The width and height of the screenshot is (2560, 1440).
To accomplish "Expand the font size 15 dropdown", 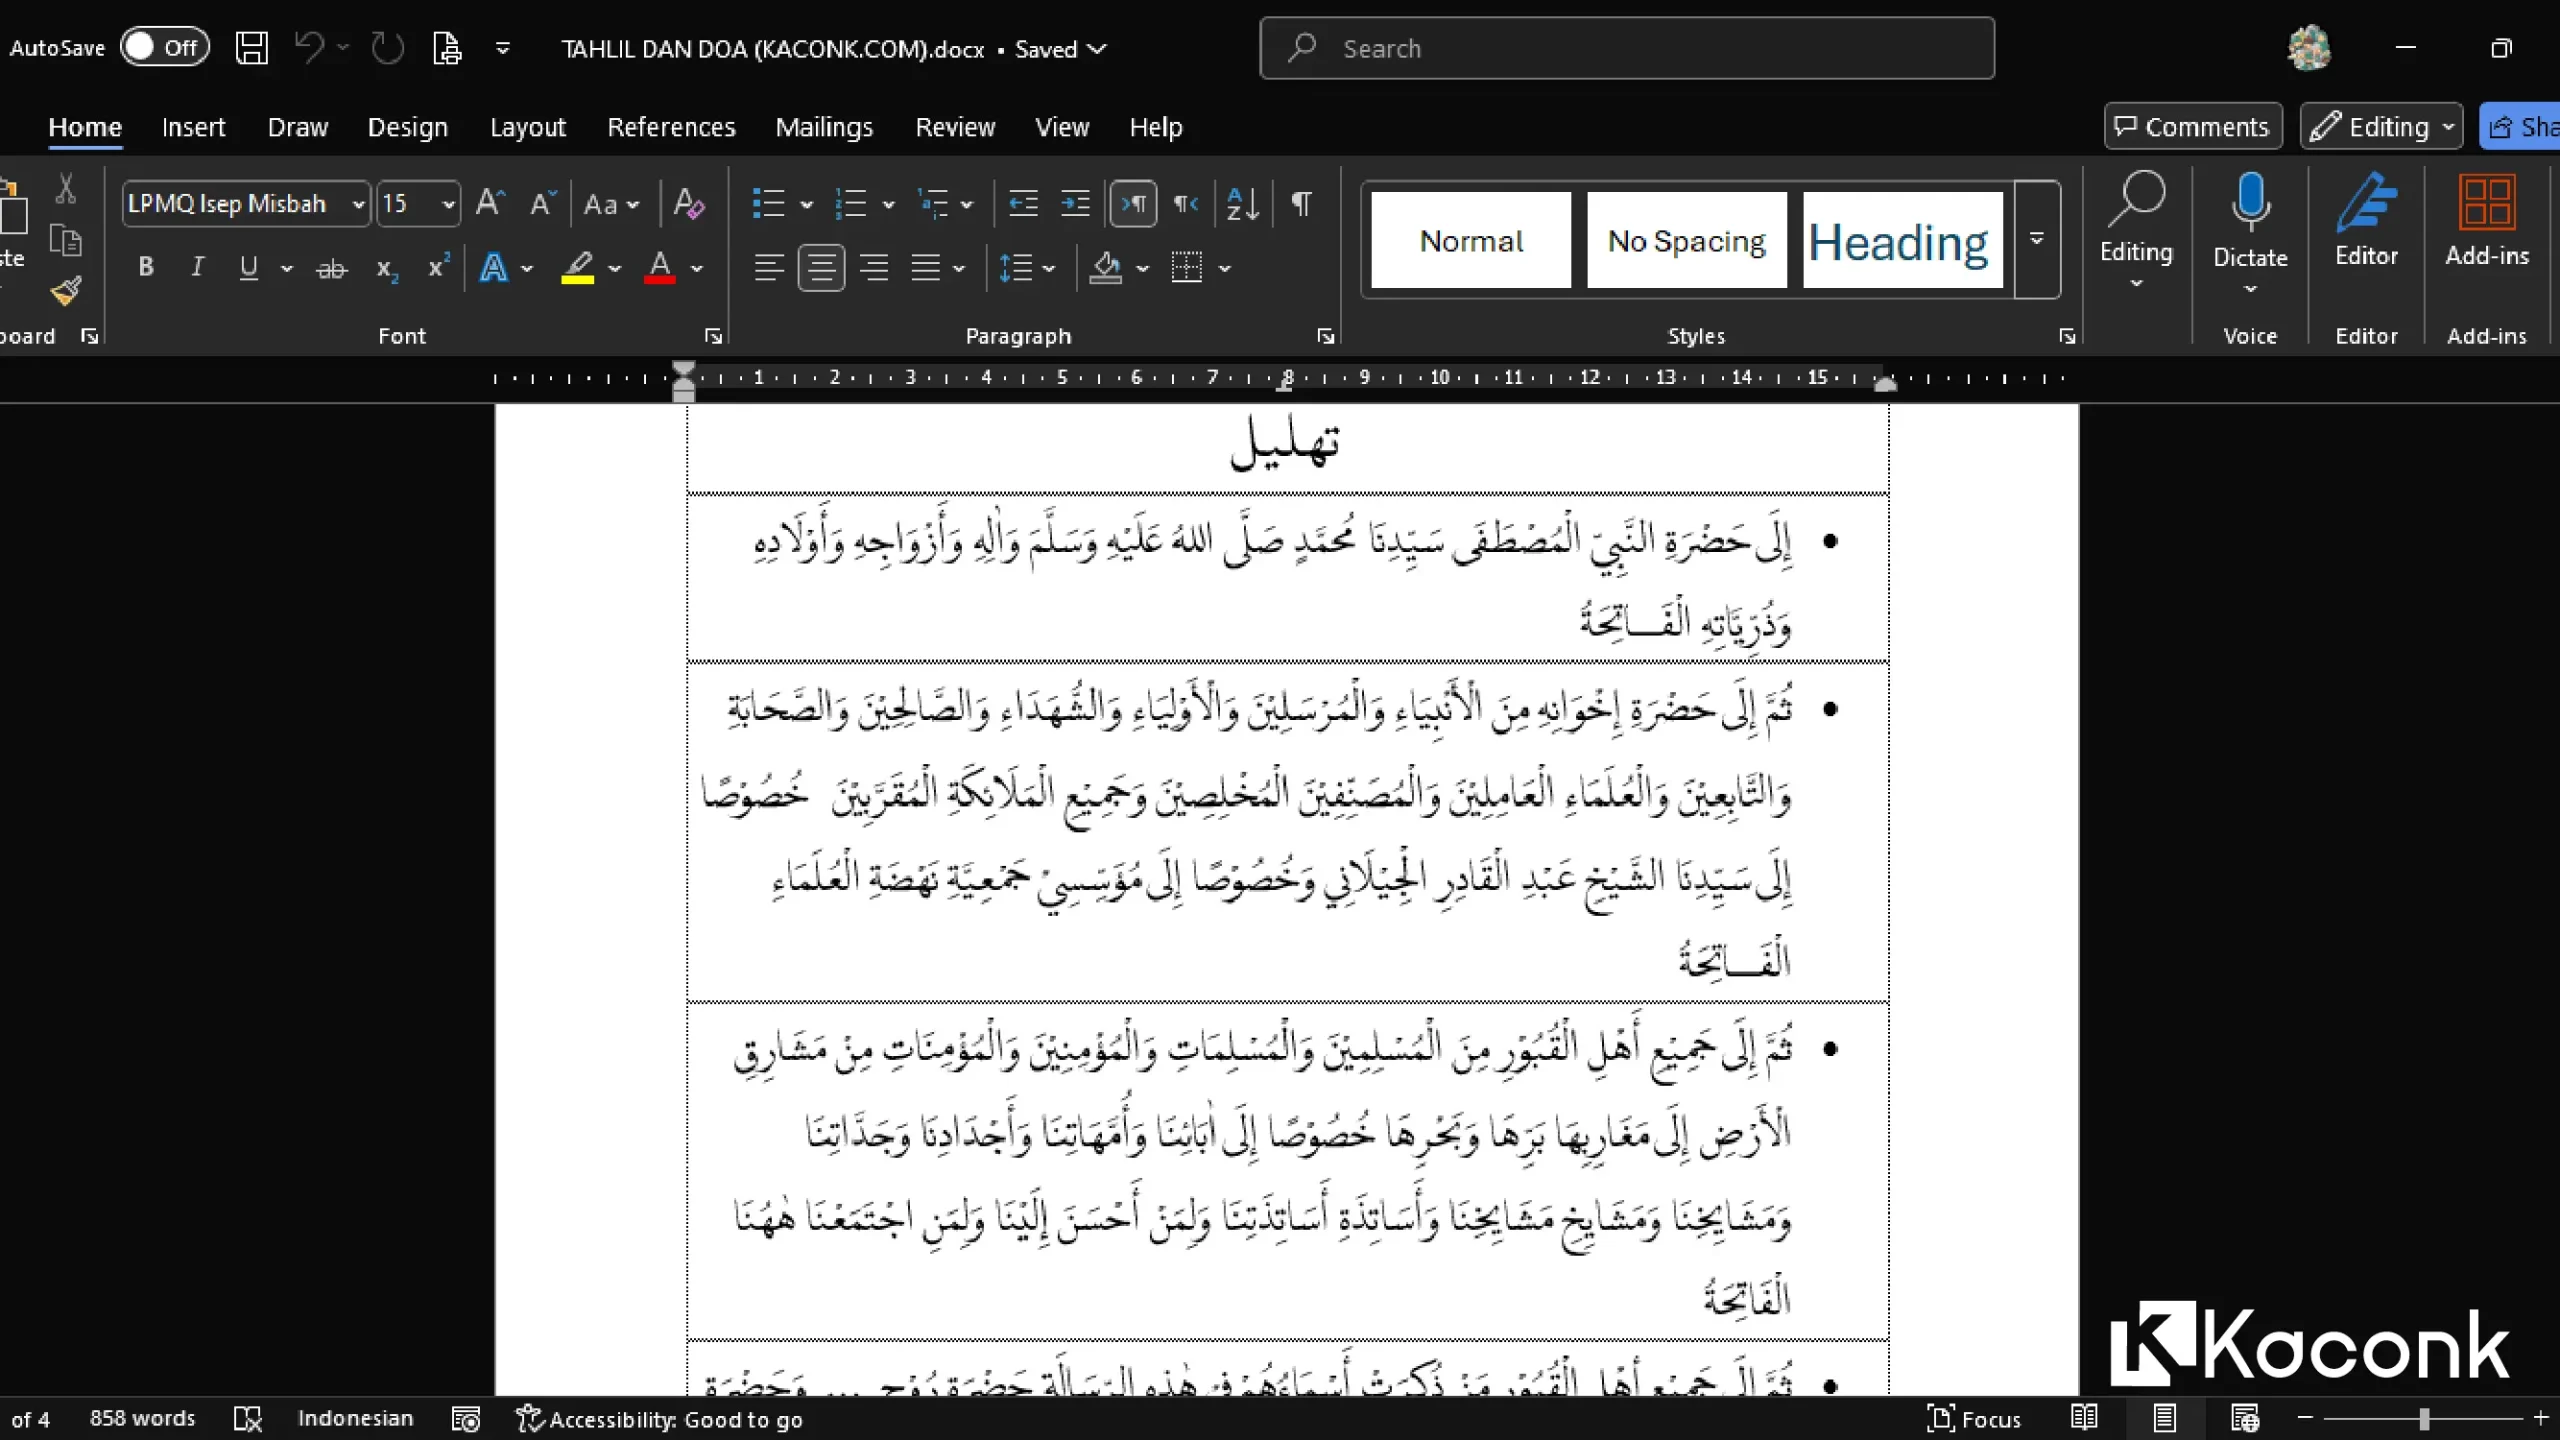I will 449,204.
